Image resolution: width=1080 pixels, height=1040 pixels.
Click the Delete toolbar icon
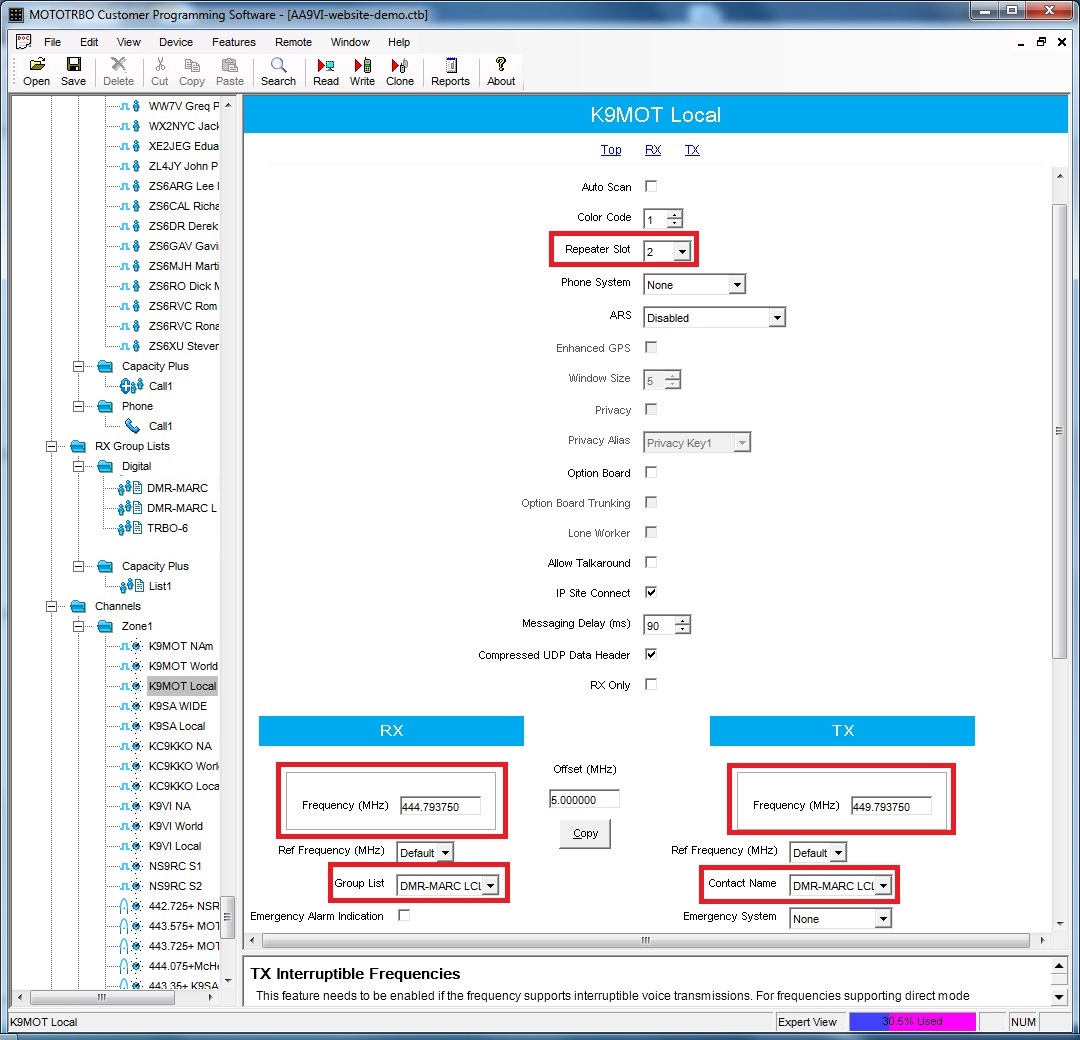(x=118, y=65)
